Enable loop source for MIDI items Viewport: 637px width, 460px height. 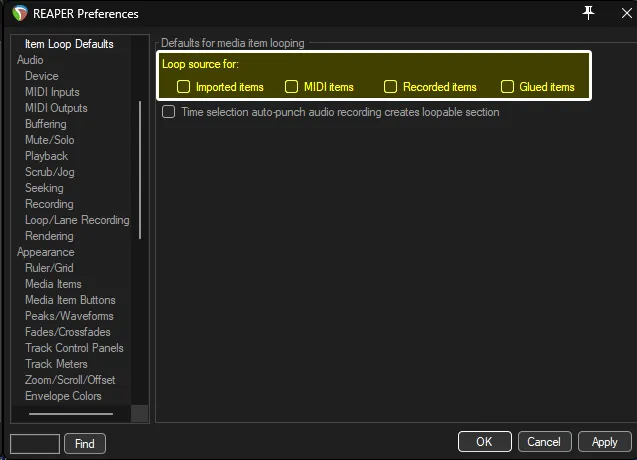click(291, 87)
